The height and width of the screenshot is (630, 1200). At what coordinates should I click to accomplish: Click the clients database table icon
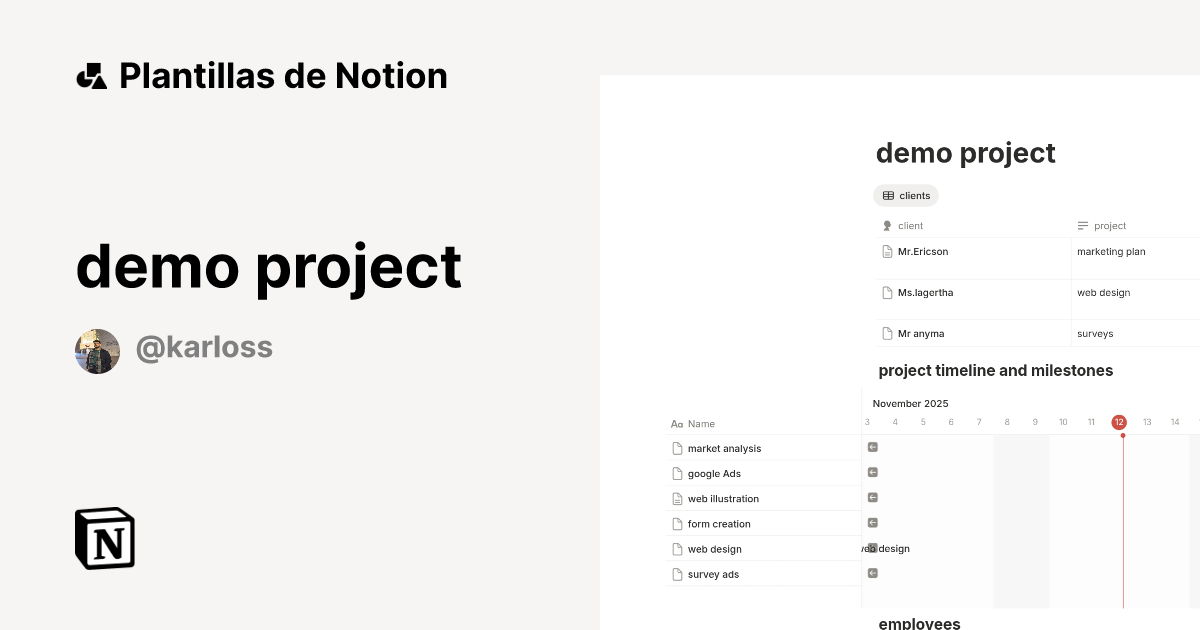tap(888, 195)
